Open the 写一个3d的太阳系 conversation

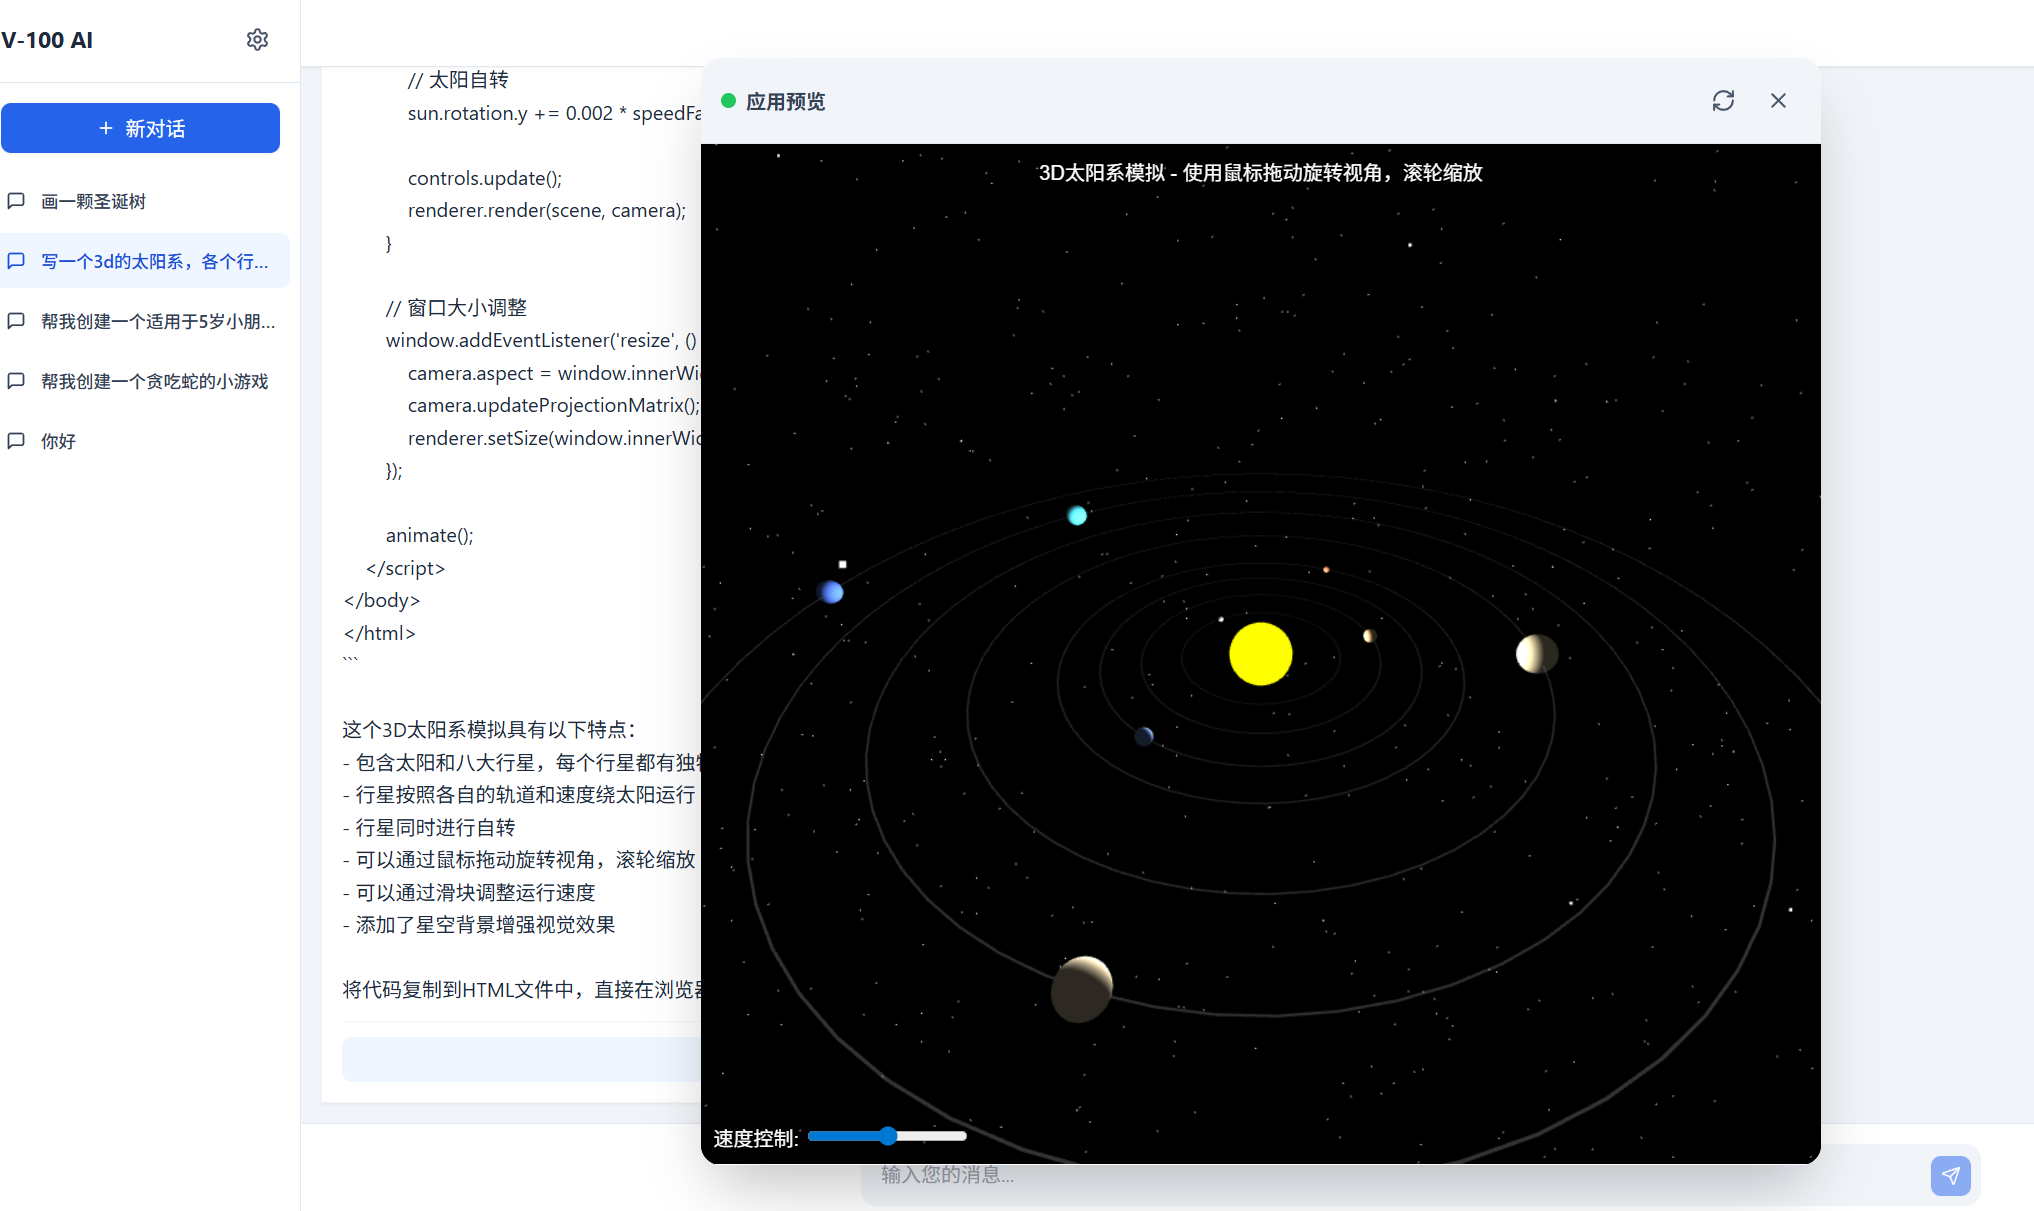click(145, 261)
